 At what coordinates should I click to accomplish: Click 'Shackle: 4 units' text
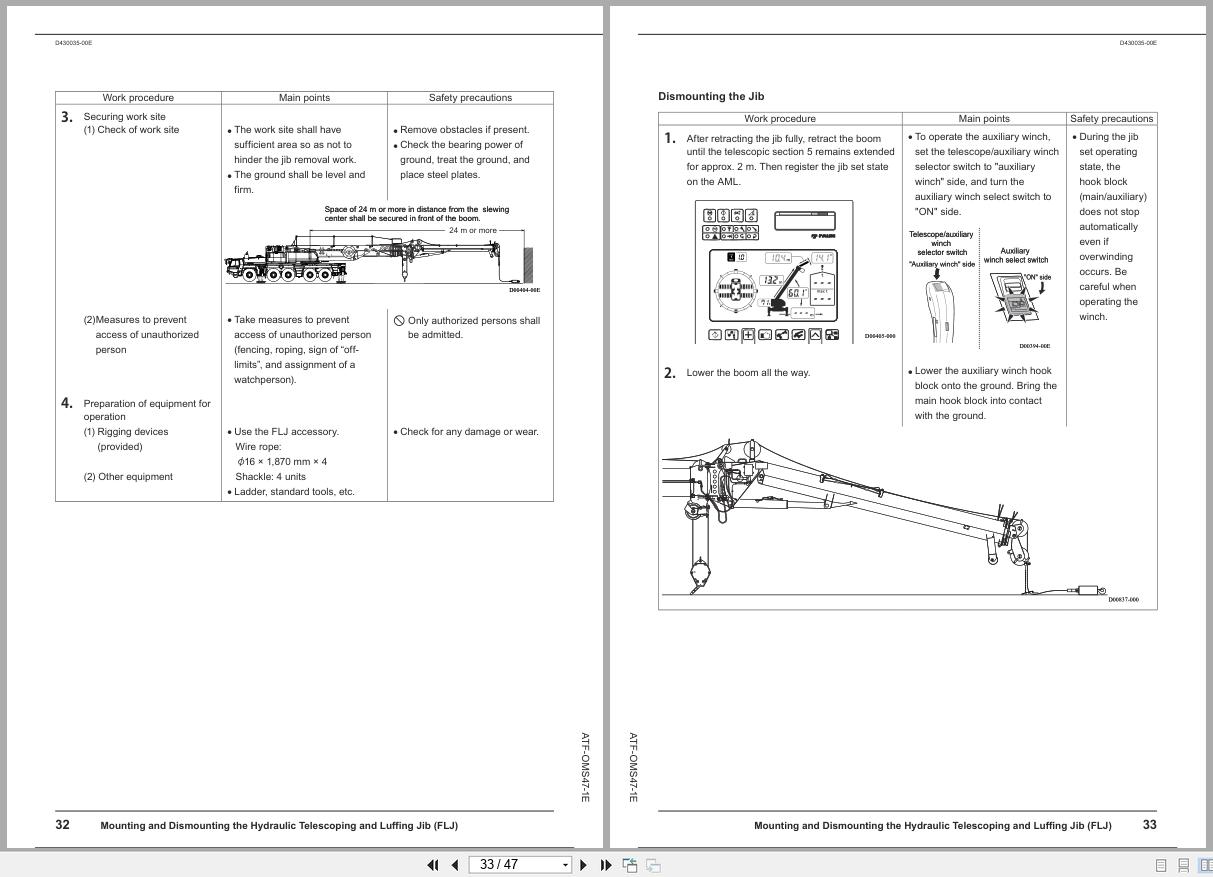(x=270, y=477)
